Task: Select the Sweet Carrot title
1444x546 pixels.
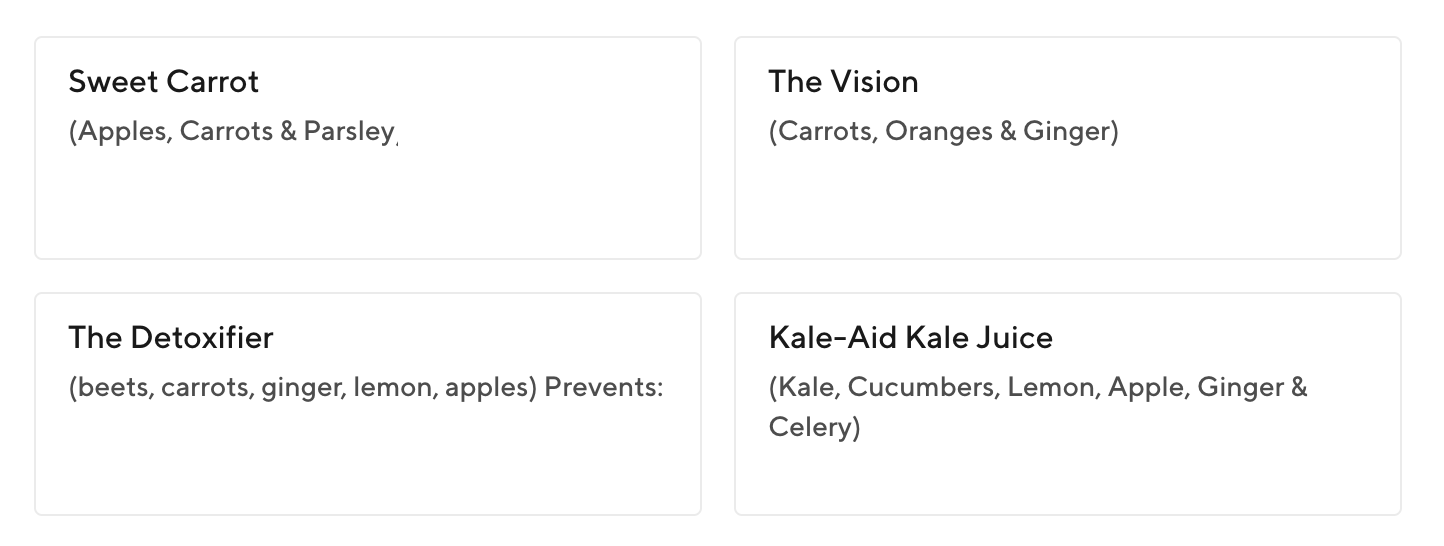Action: [x=164, y=82]
